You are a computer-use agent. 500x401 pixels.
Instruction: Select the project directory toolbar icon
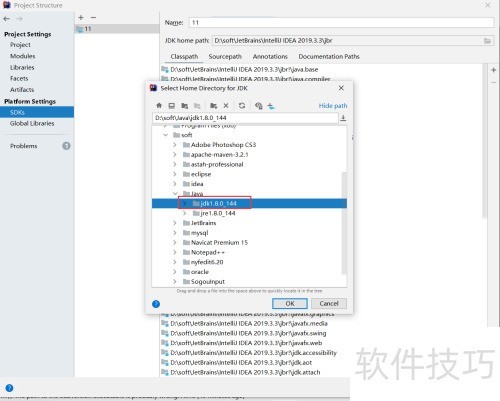[184, 106]
